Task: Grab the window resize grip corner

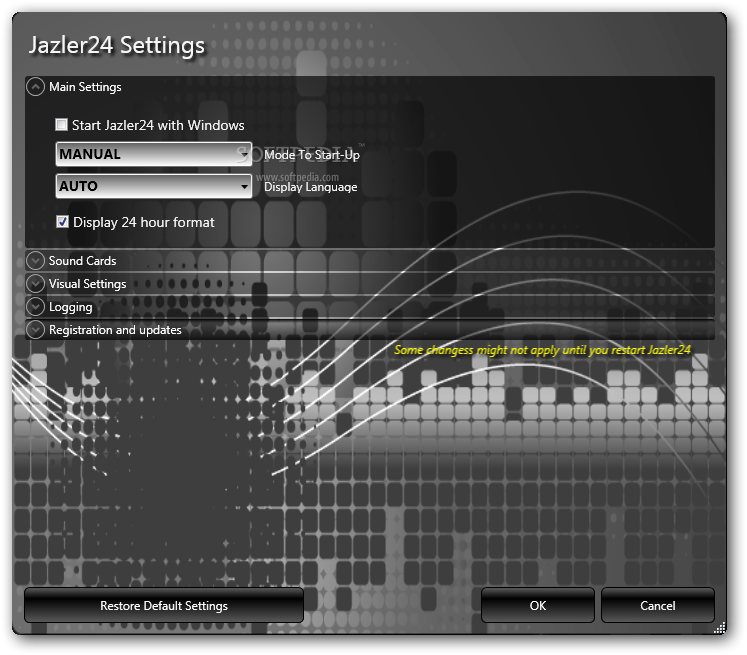Action: [x=719, y=627]
